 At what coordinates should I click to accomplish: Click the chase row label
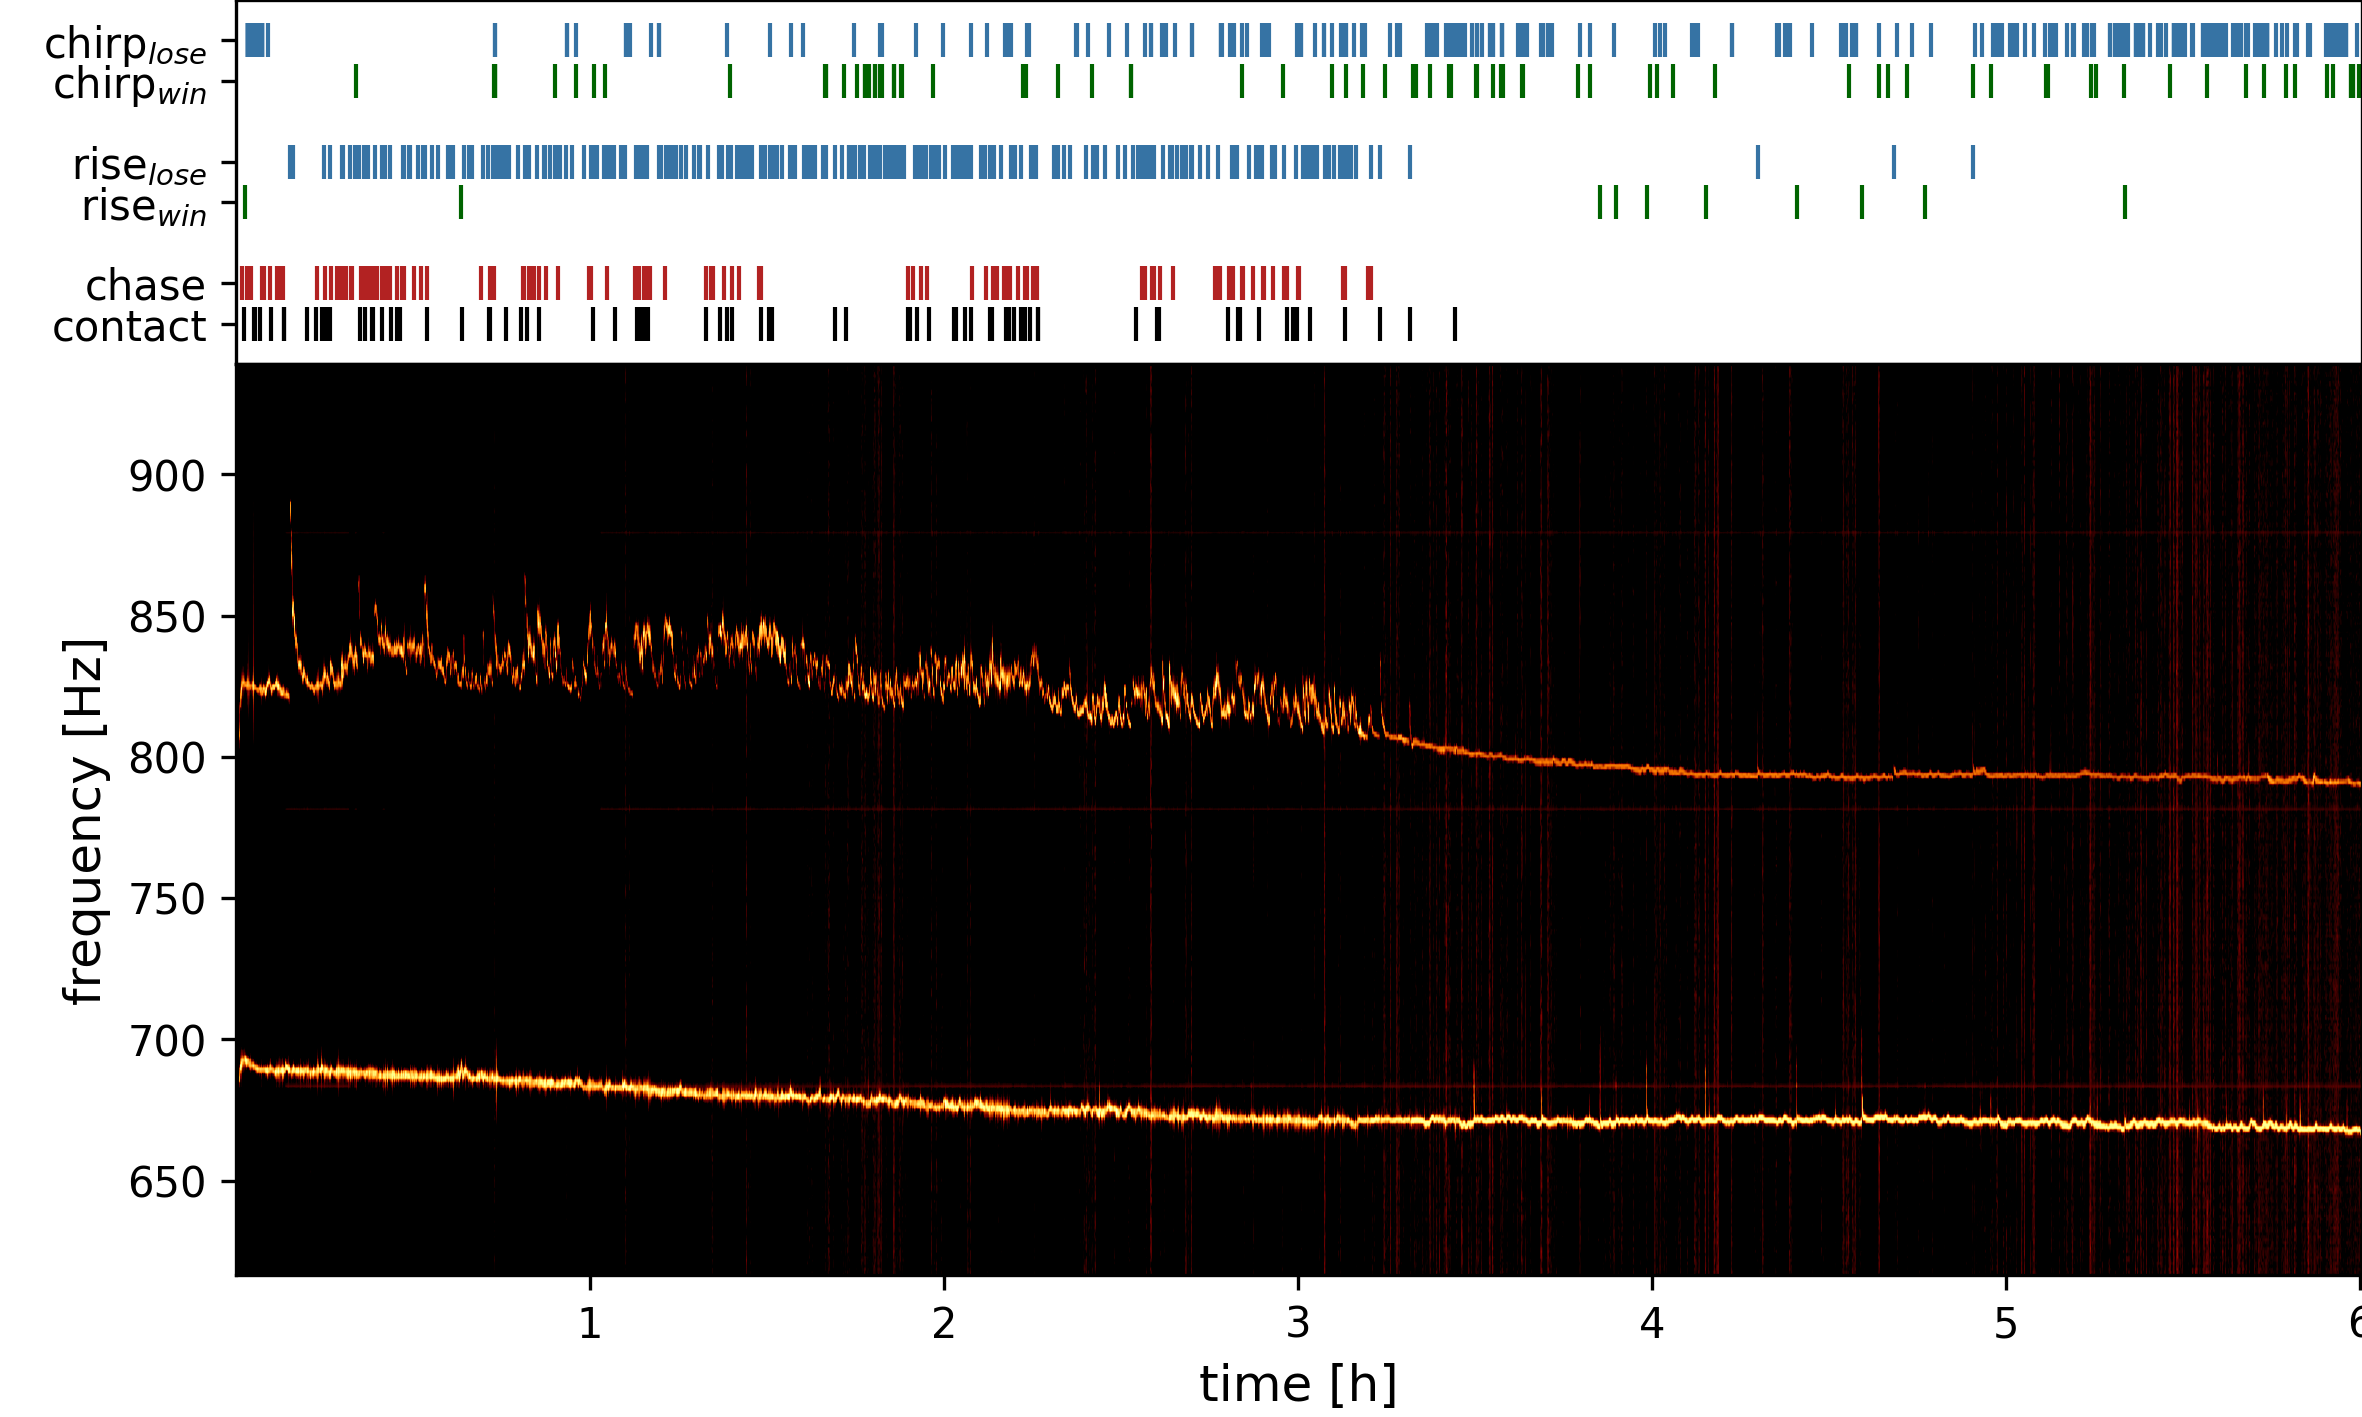145,286
